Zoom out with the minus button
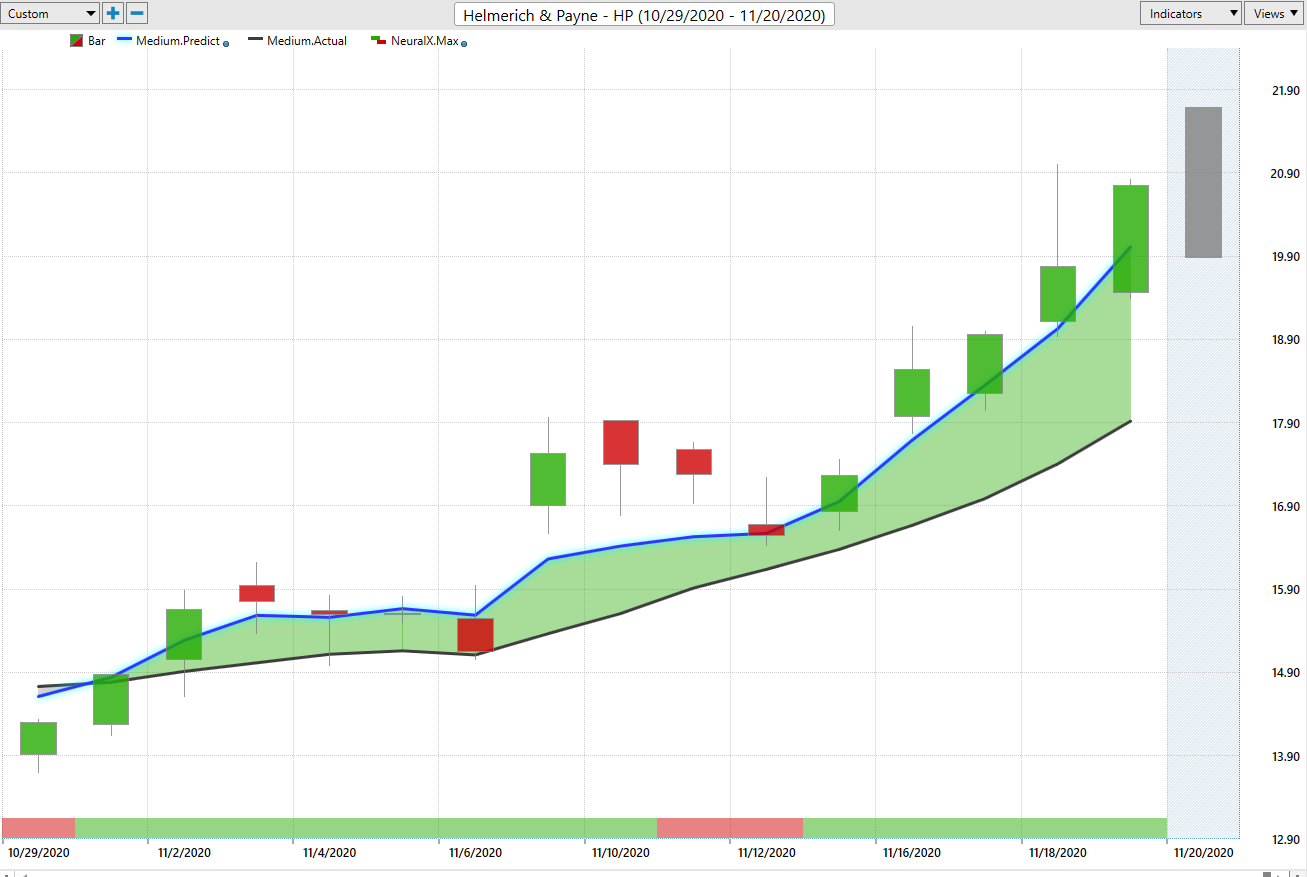The height and width of the screenshot is (877, 1307). point(138,13)
